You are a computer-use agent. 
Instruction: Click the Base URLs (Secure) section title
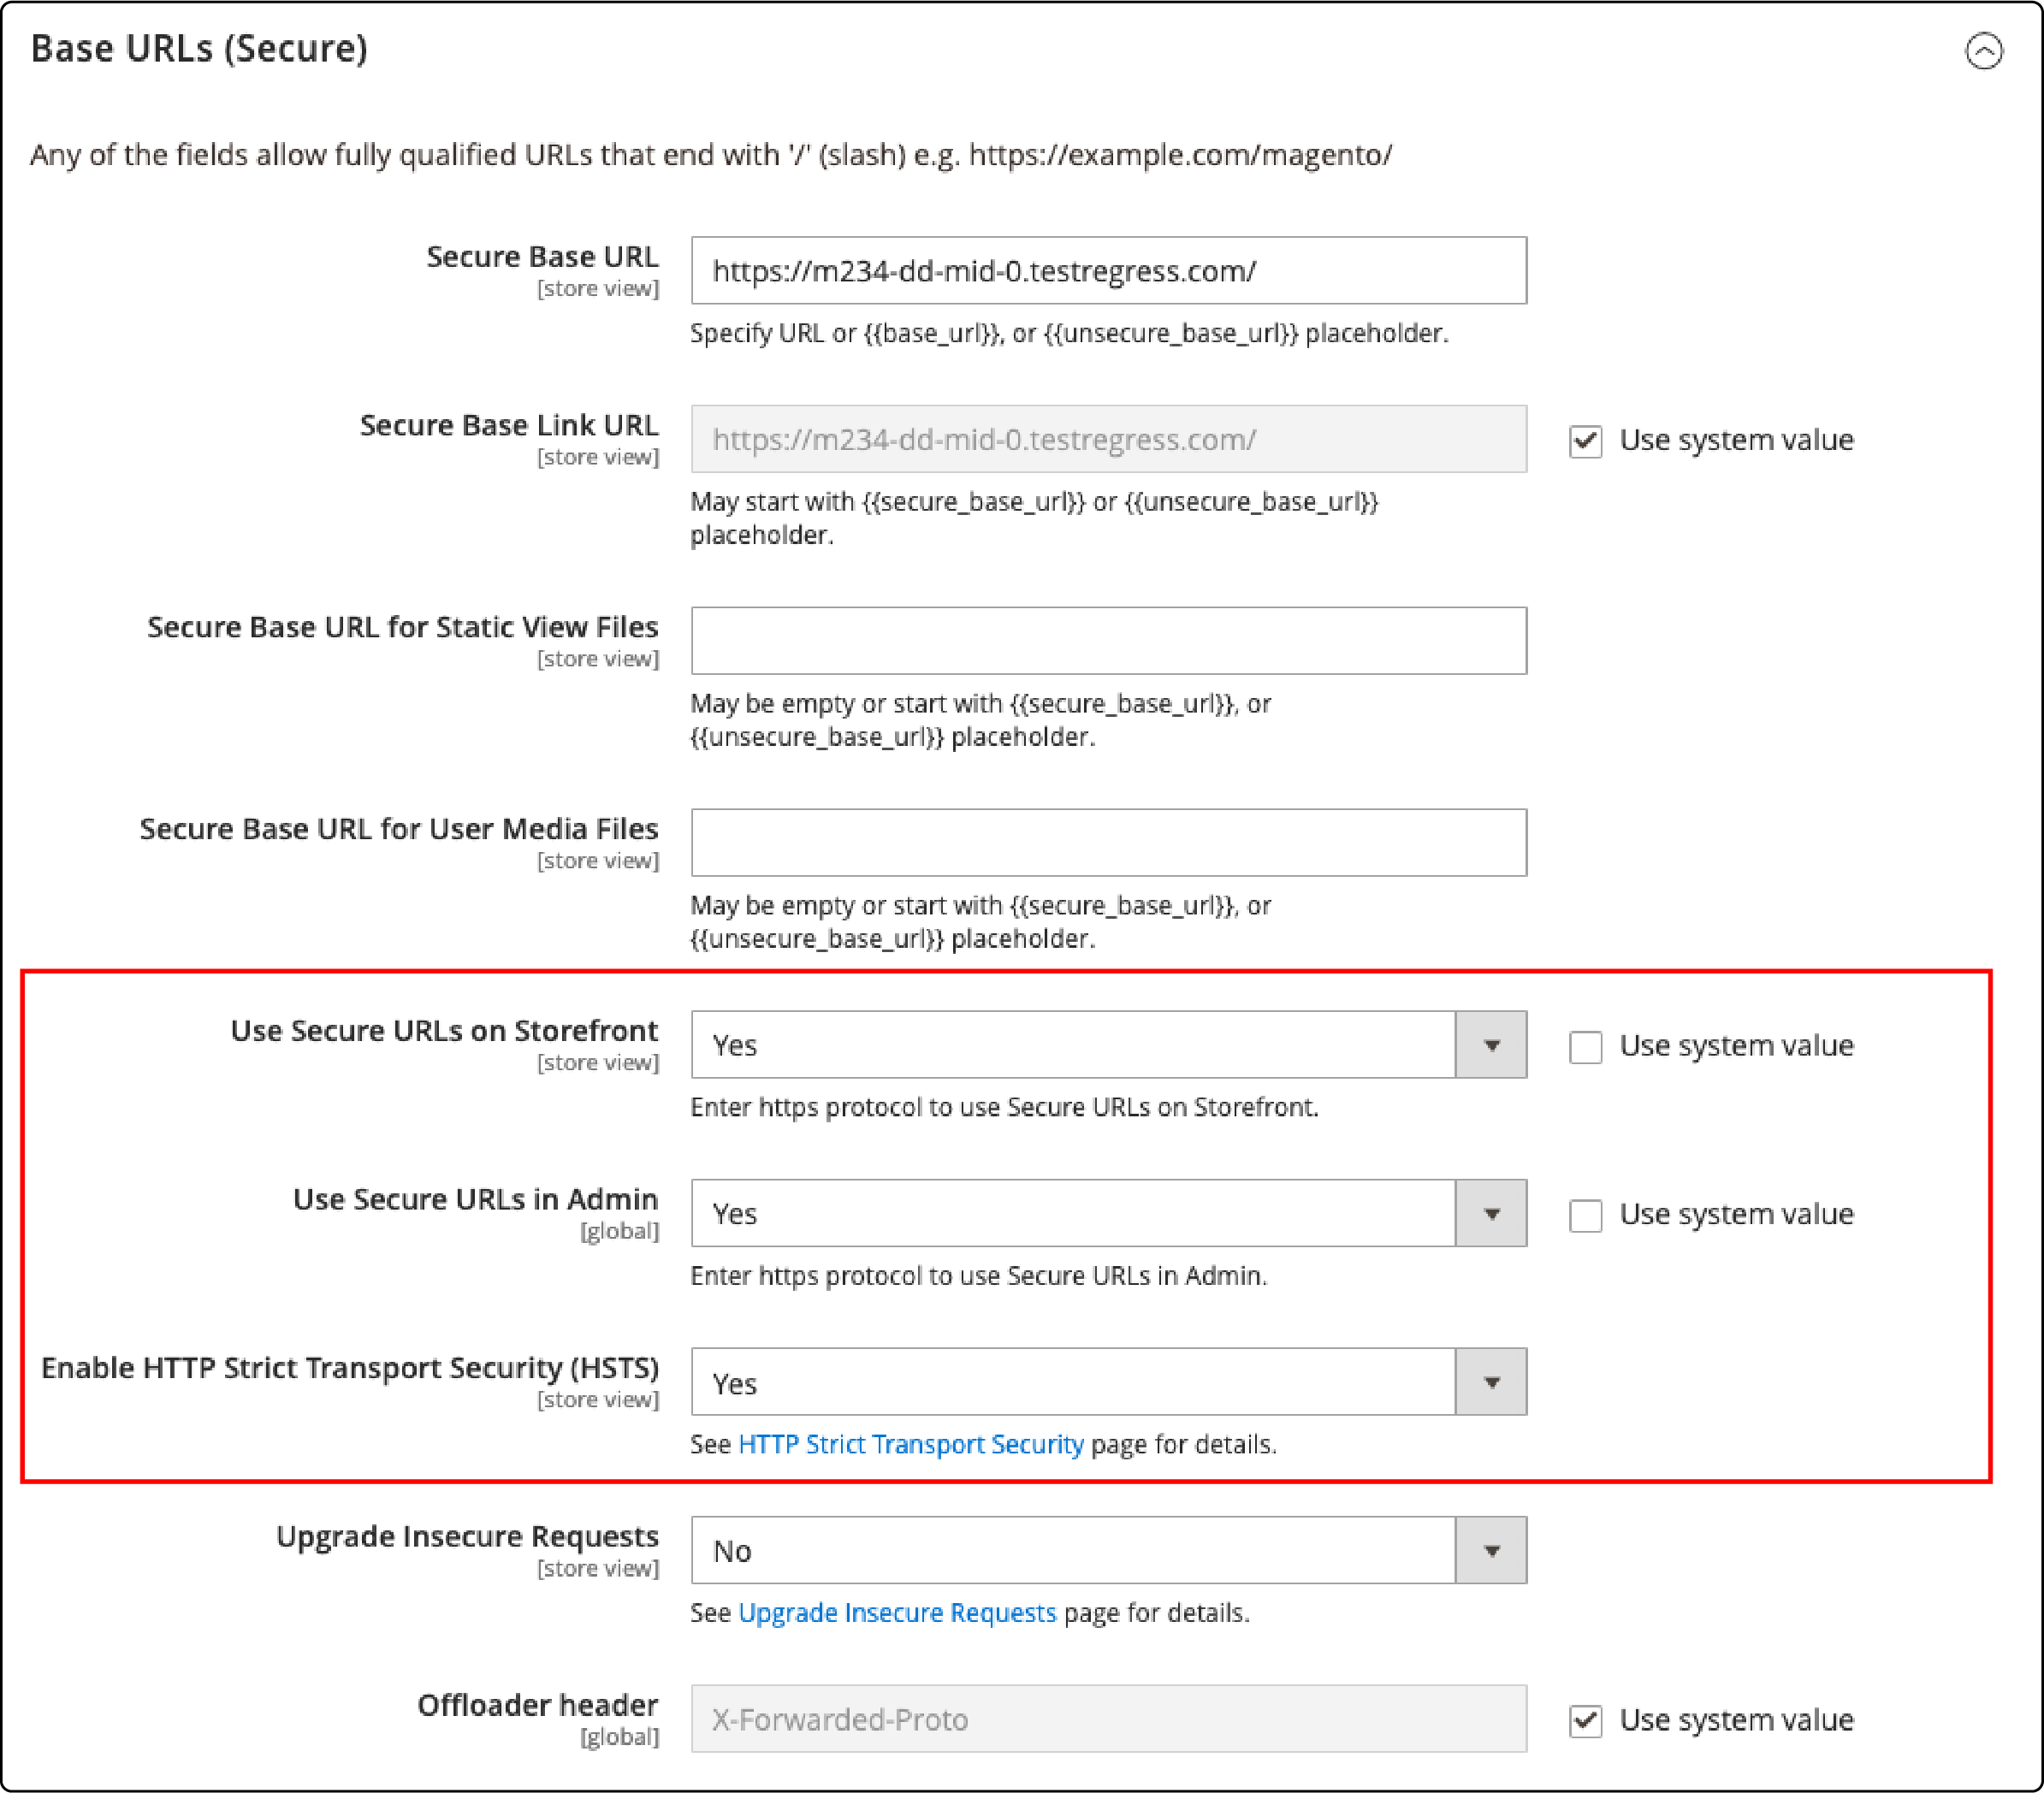pyautogui.click(x=199, y=49)
